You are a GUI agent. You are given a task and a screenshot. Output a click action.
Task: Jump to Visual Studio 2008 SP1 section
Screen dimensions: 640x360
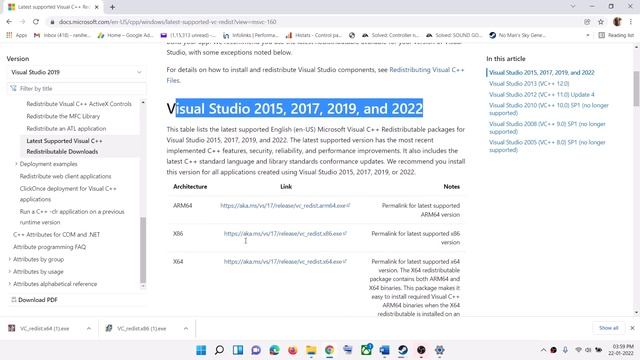[547, 128]
